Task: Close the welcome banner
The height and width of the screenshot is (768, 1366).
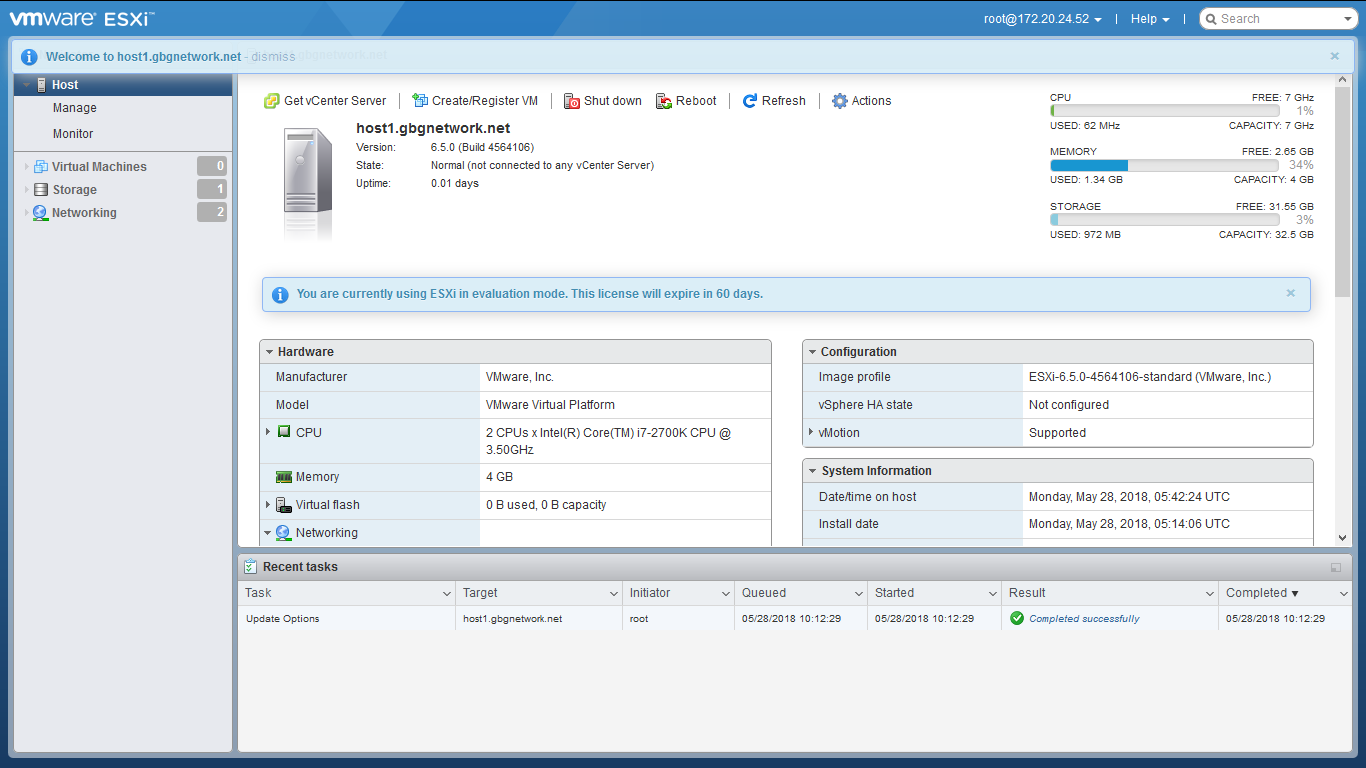Action: coord(1335,57)
